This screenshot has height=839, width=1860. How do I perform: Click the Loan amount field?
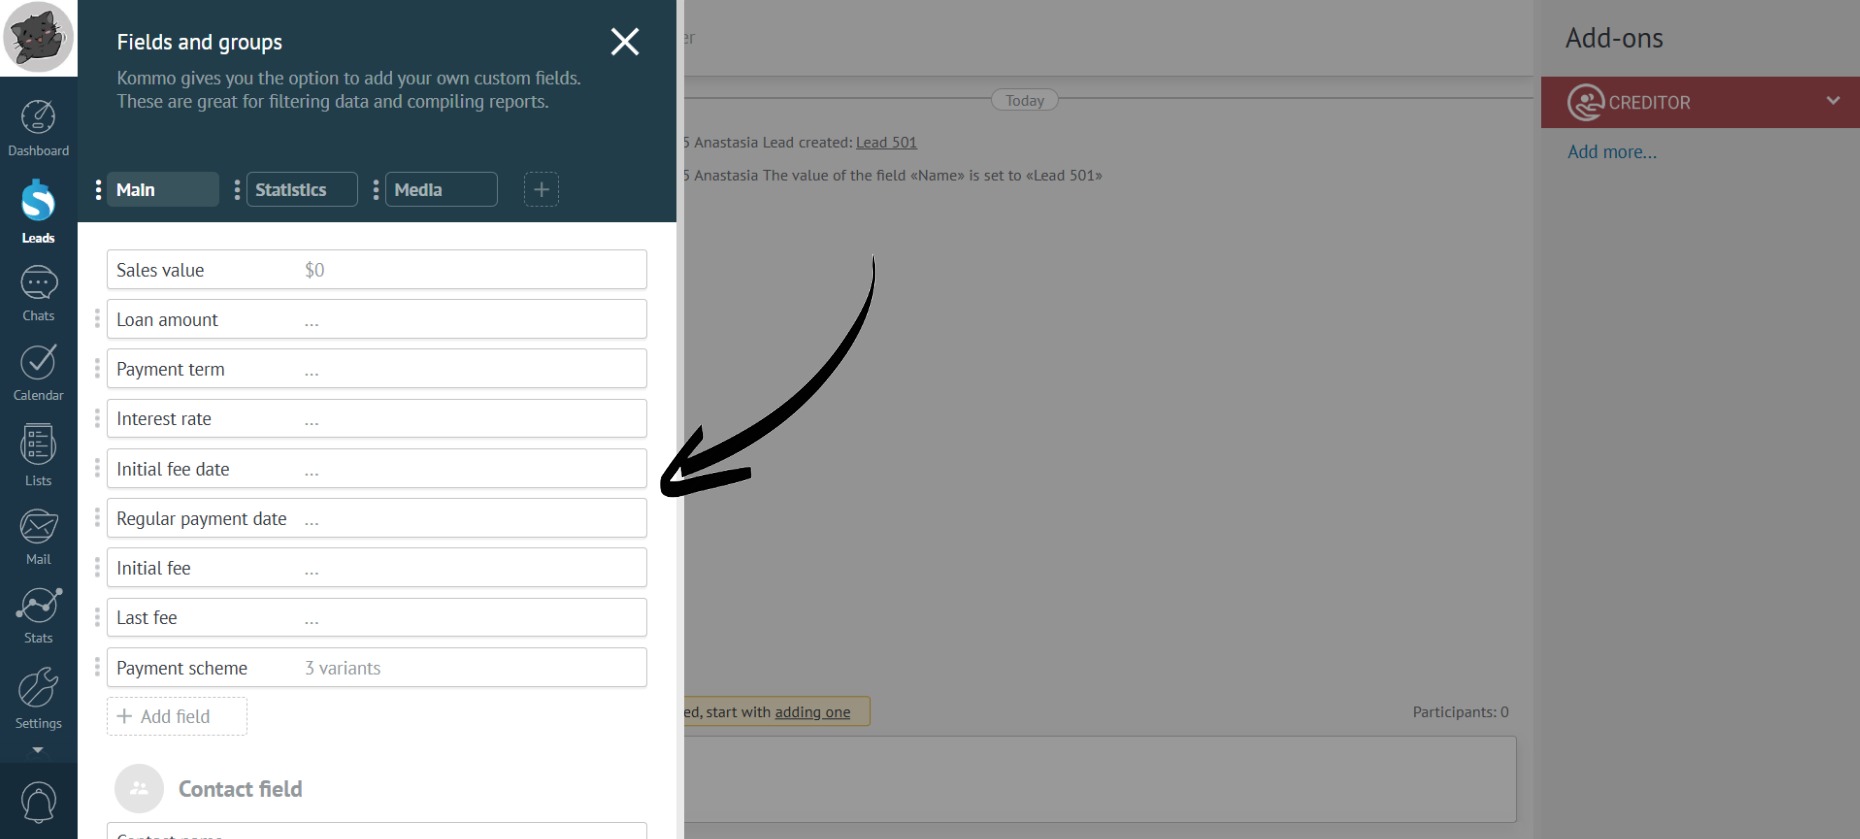(376, 320)
